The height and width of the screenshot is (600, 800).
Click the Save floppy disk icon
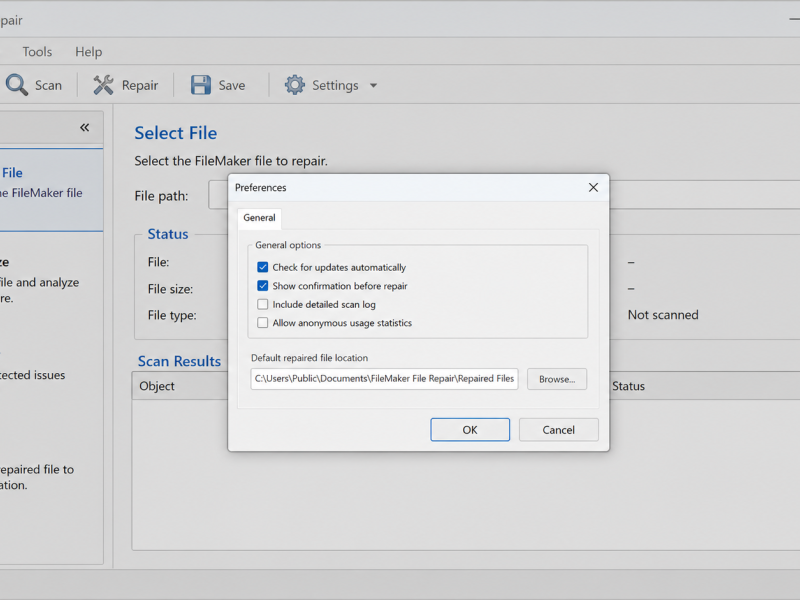pos(201,85)
